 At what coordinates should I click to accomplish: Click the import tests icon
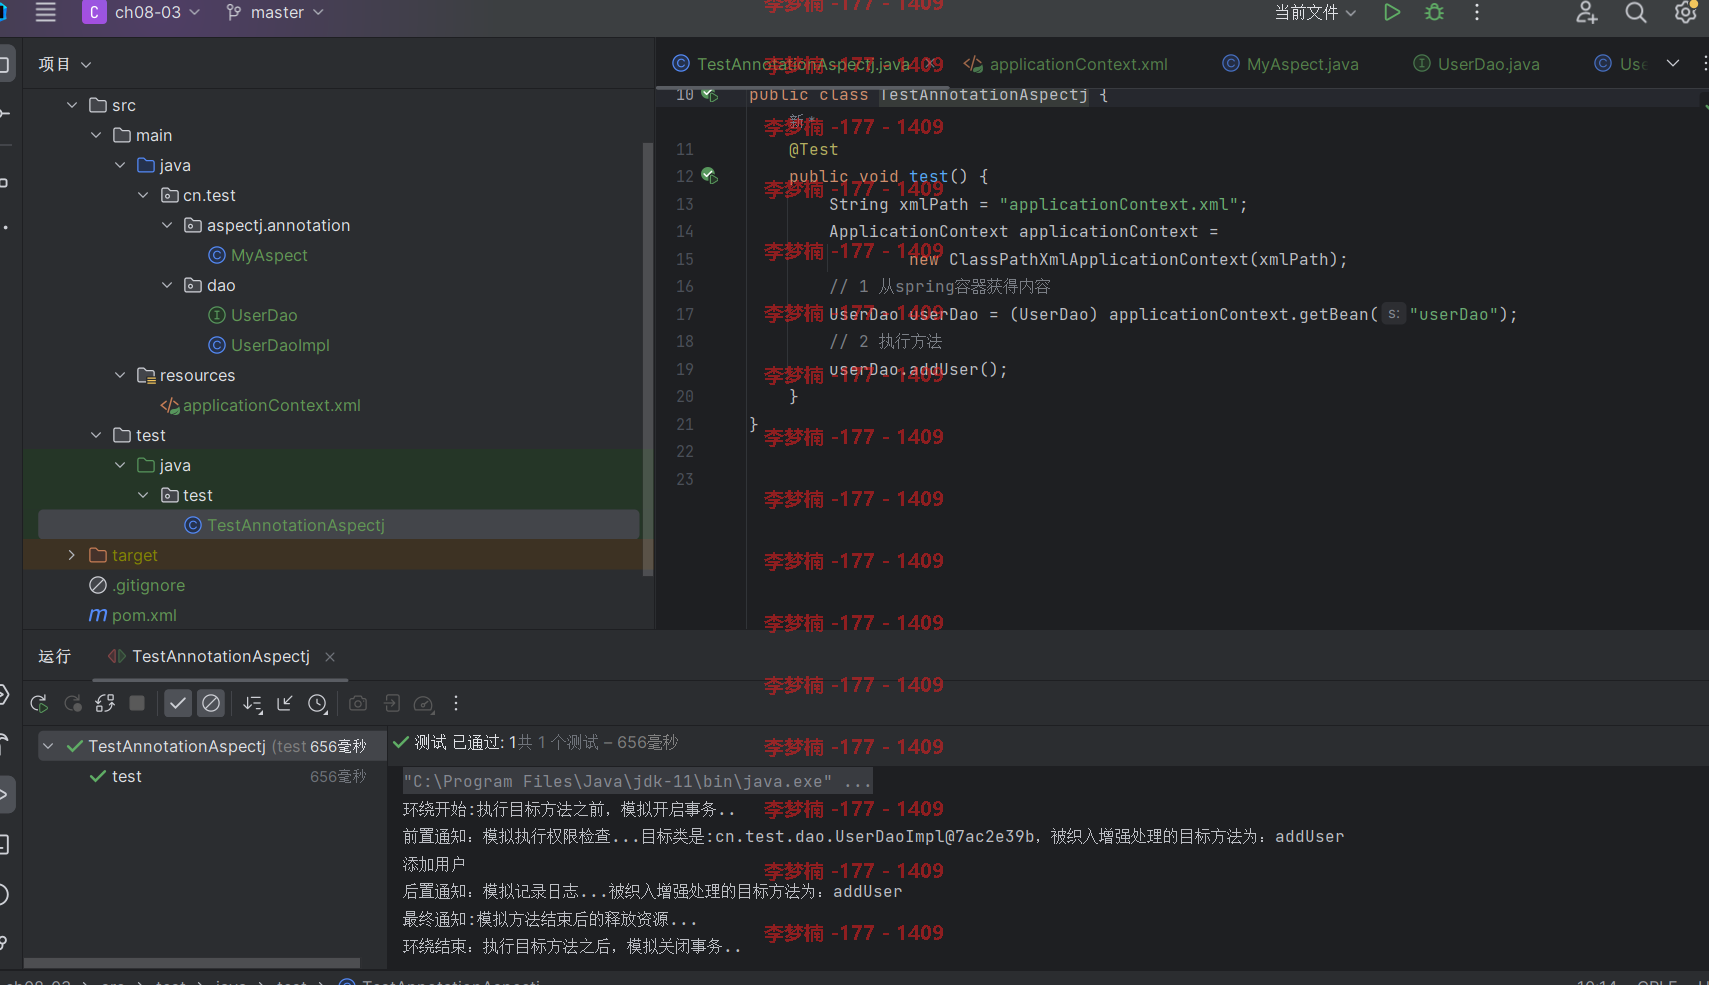pyautogui.click(x=391, y=704)
